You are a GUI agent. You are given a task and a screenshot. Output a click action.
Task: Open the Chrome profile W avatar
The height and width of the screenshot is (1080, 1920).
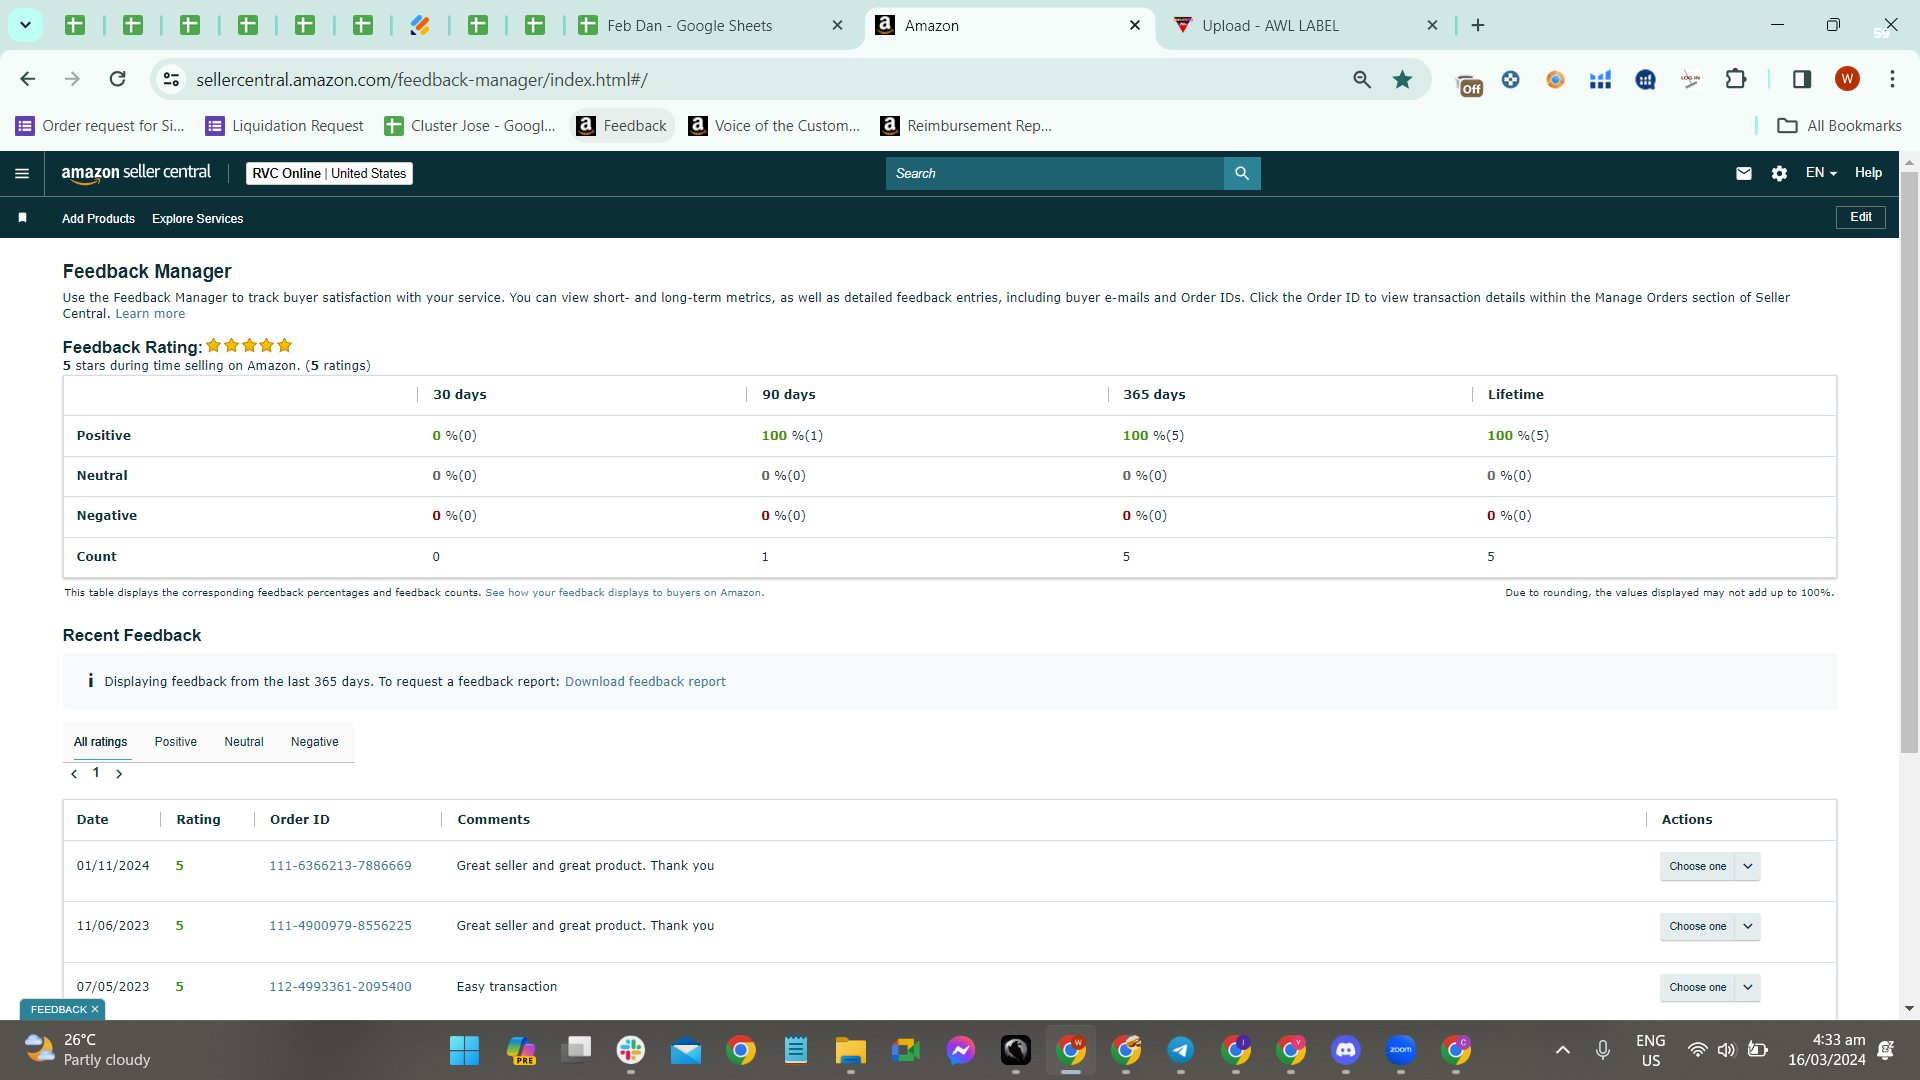coord(1847,79)
